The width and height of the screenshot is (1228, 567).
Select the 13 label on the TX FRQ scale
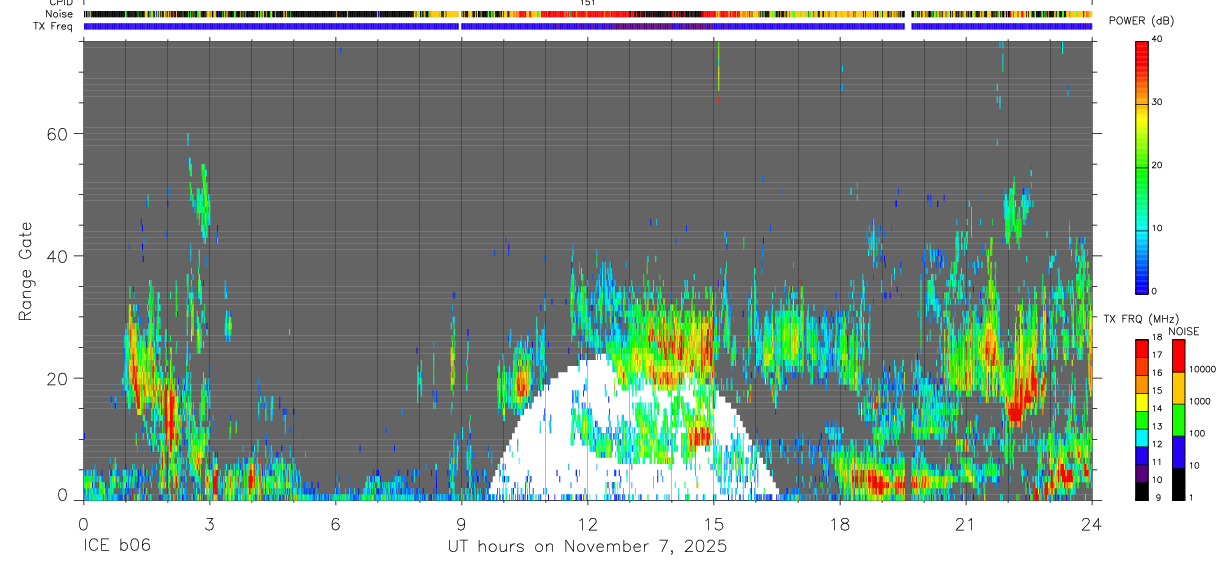pos(1157,426)
